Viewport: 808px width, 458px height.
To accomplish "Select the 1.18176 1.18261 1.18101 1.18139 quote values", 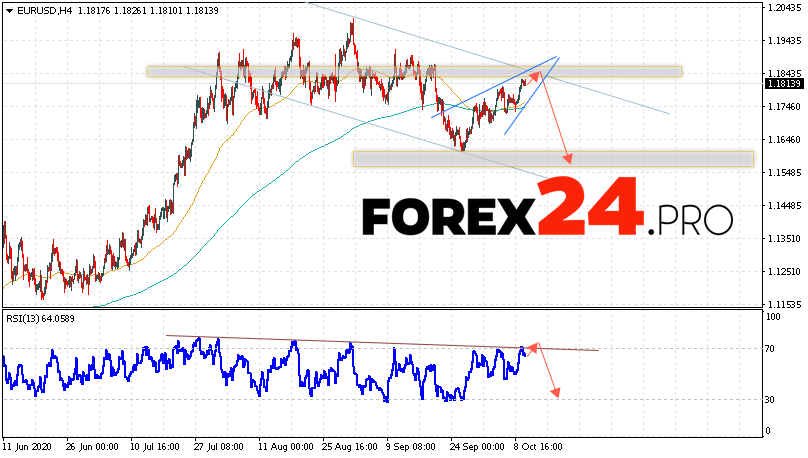I will click(148, 10).
